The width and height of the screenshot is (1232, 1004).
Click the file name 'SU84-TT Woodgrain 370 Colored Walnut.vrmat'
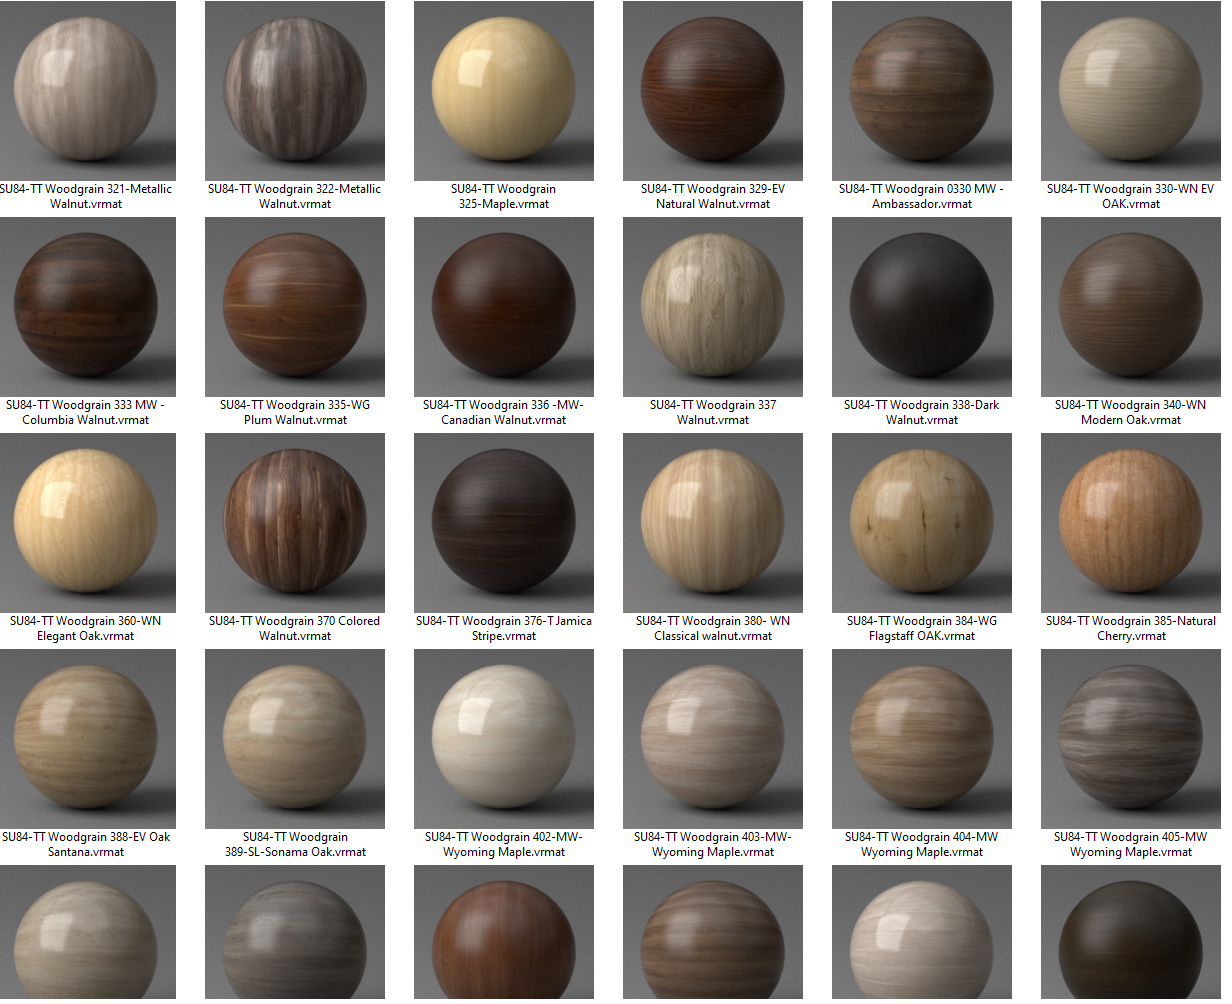point(295,628)
